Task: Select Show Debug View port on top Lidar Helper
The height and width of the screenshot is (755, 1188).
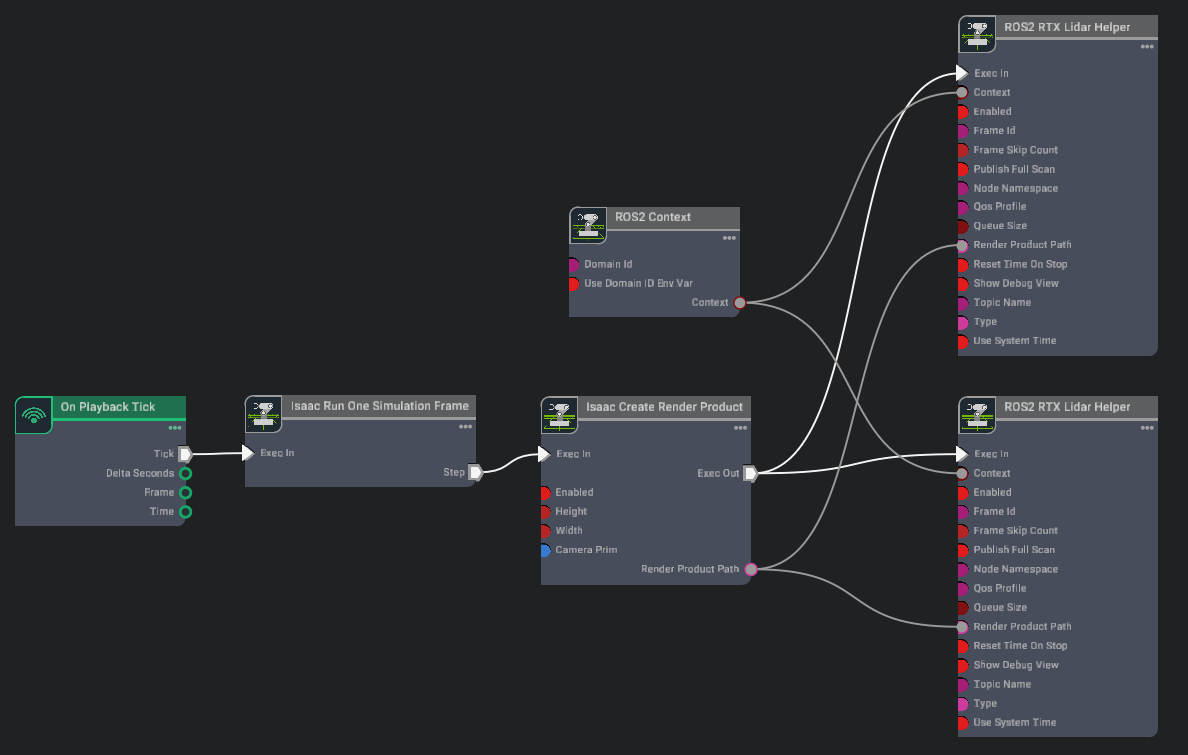Action: 962,284
